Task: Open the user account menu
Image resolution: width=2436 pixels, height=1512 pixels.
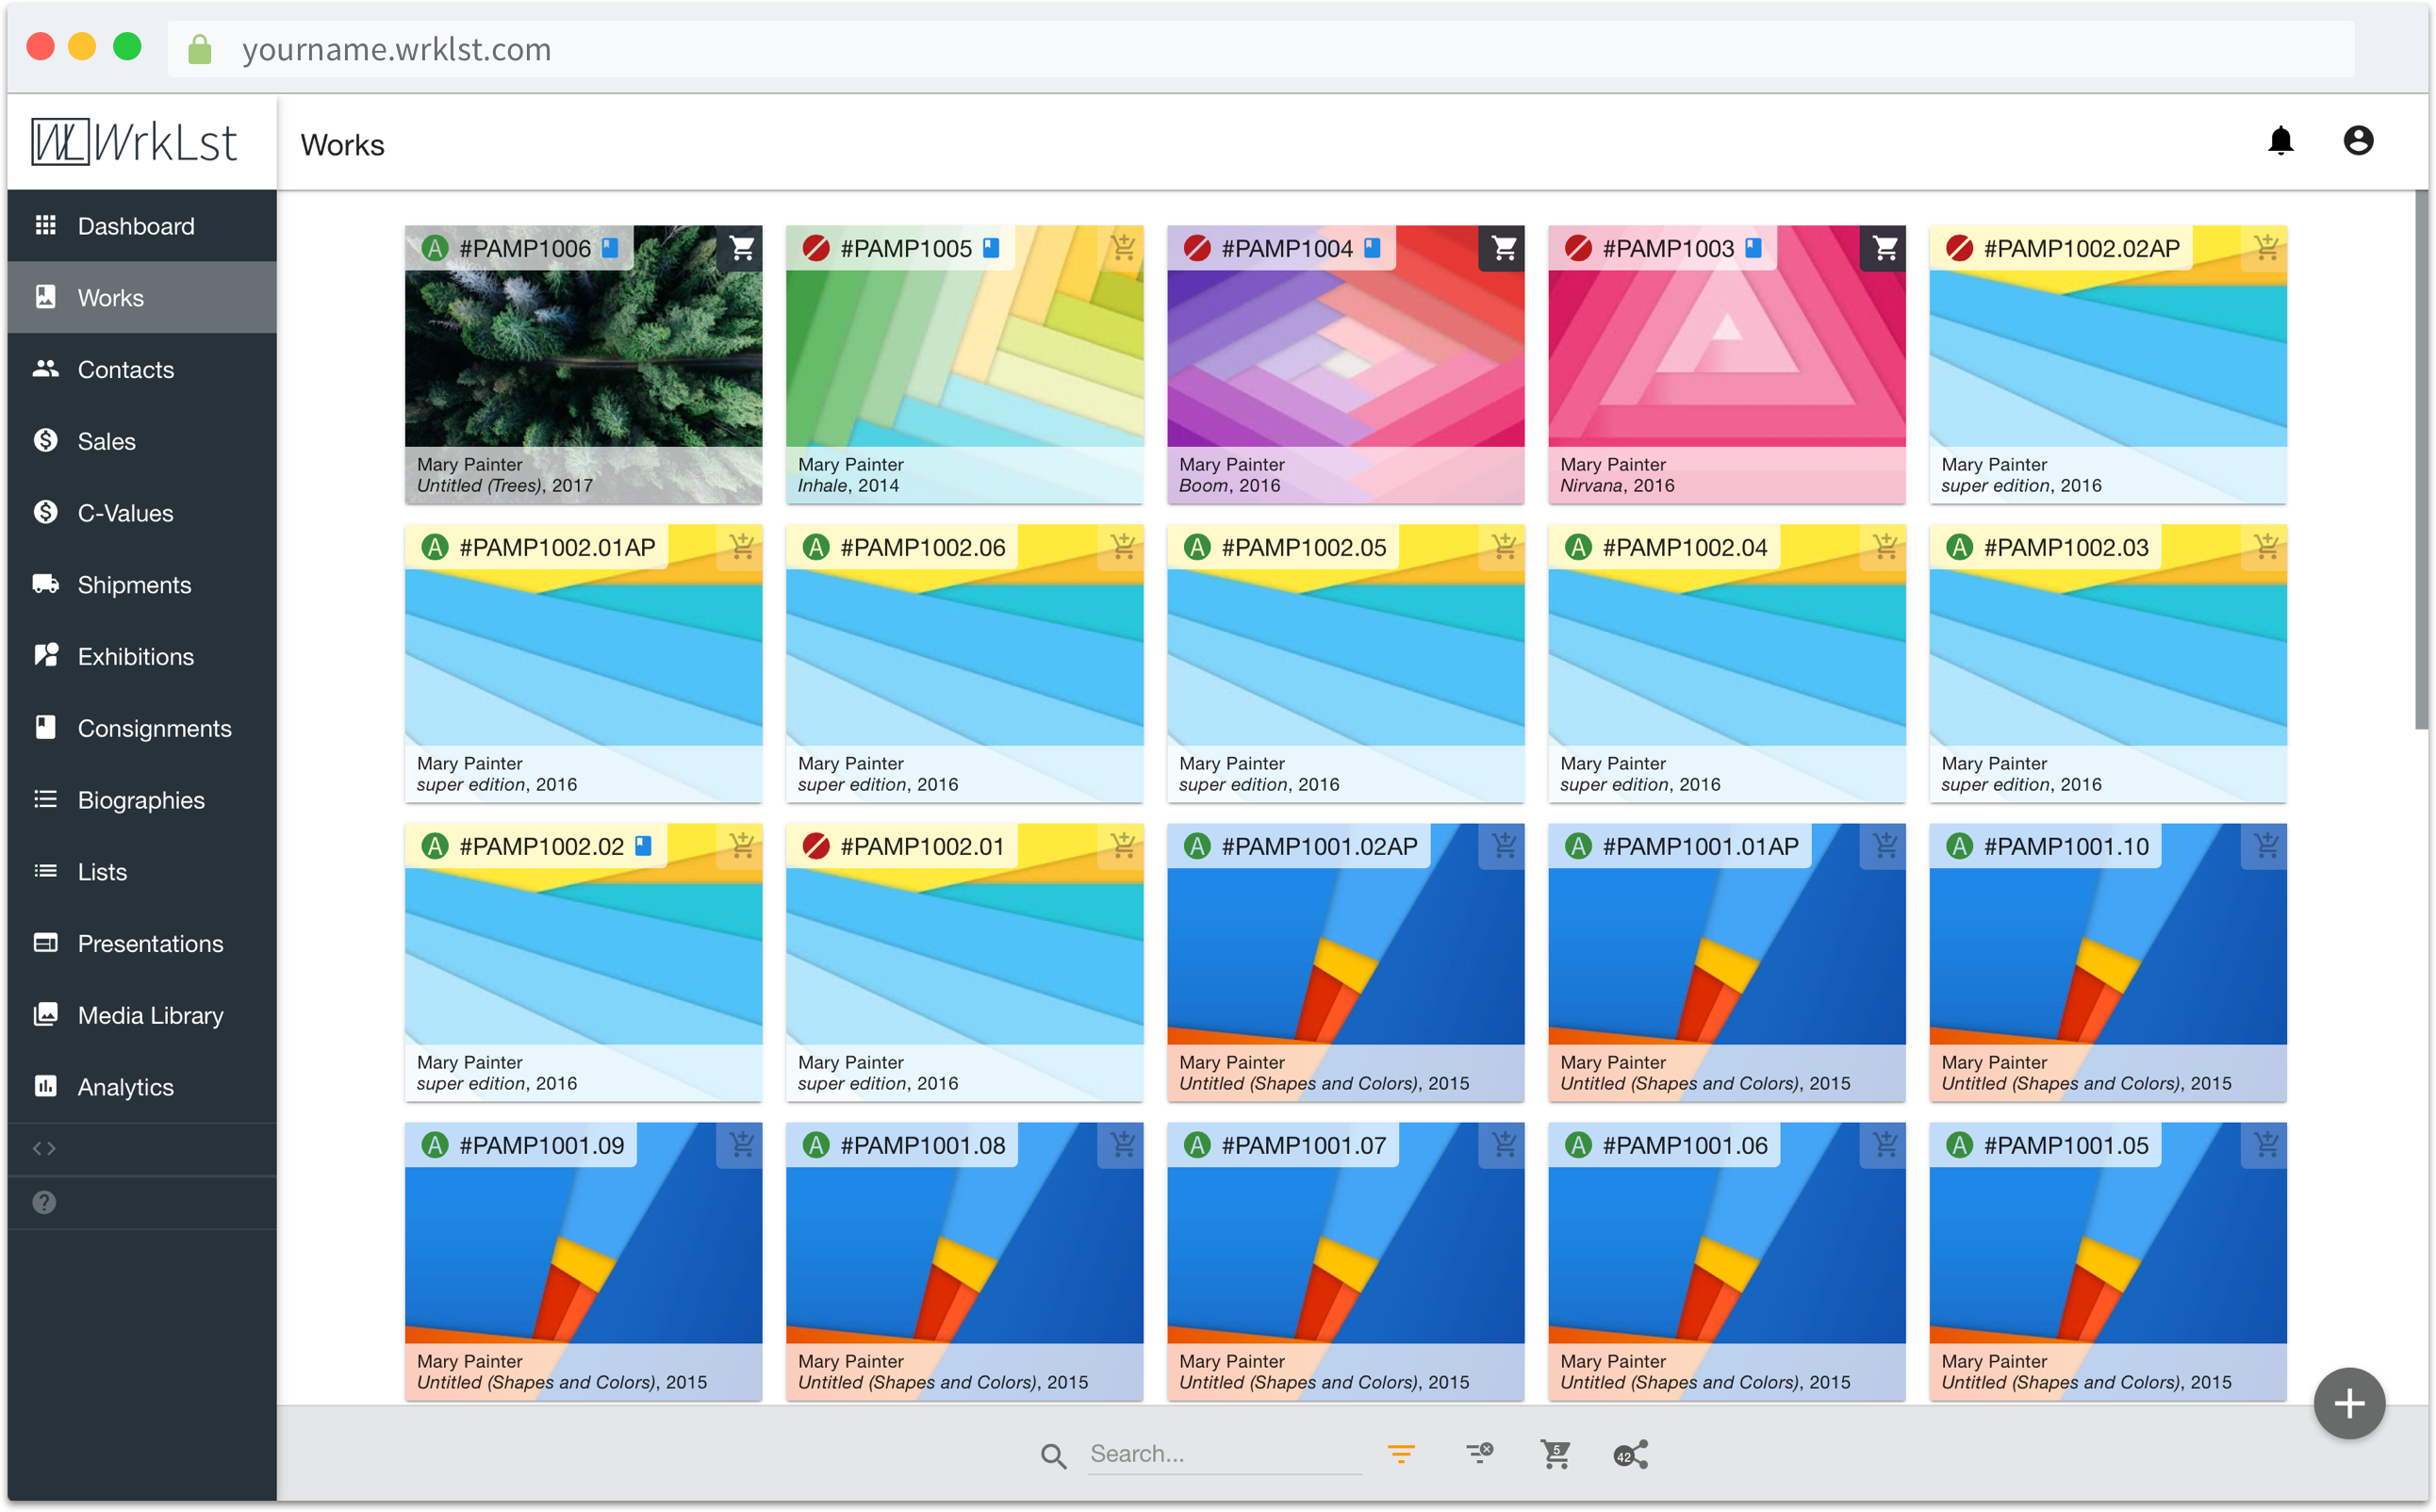Action: pyautogui.click(x=2357, y=141)
